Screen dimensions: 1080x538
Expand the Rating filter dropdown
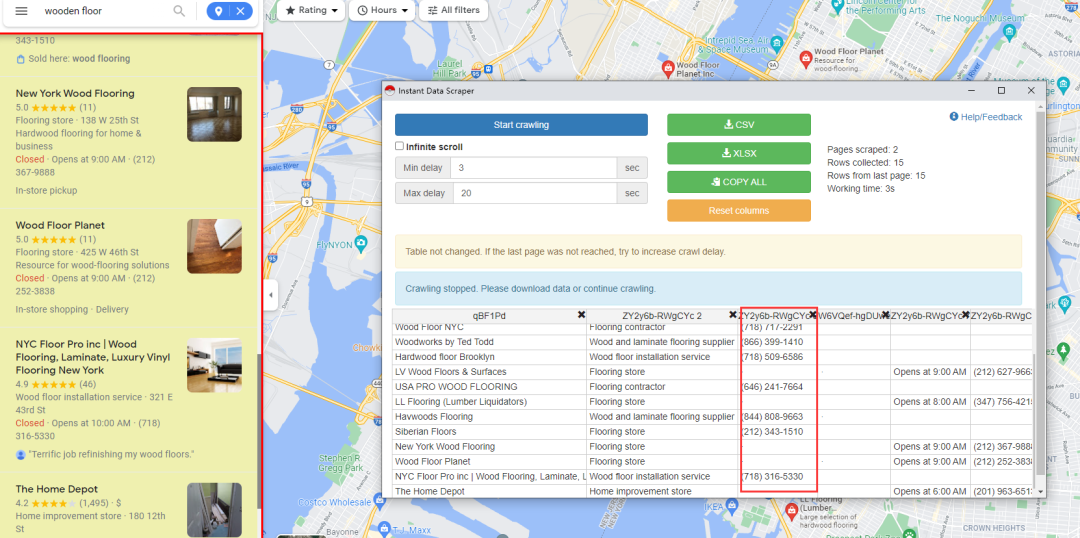[311, 10]
